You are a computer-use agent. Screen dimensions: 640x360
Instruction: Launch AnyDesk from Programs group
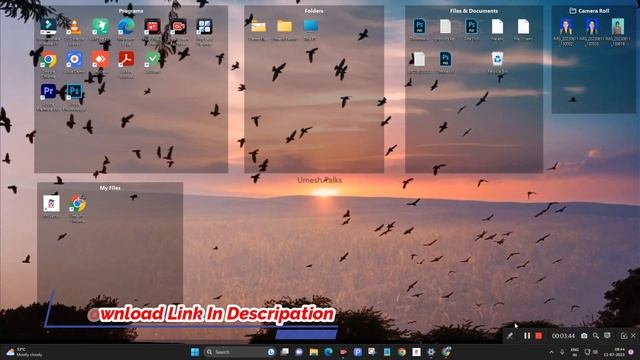[x=100, y=60]
